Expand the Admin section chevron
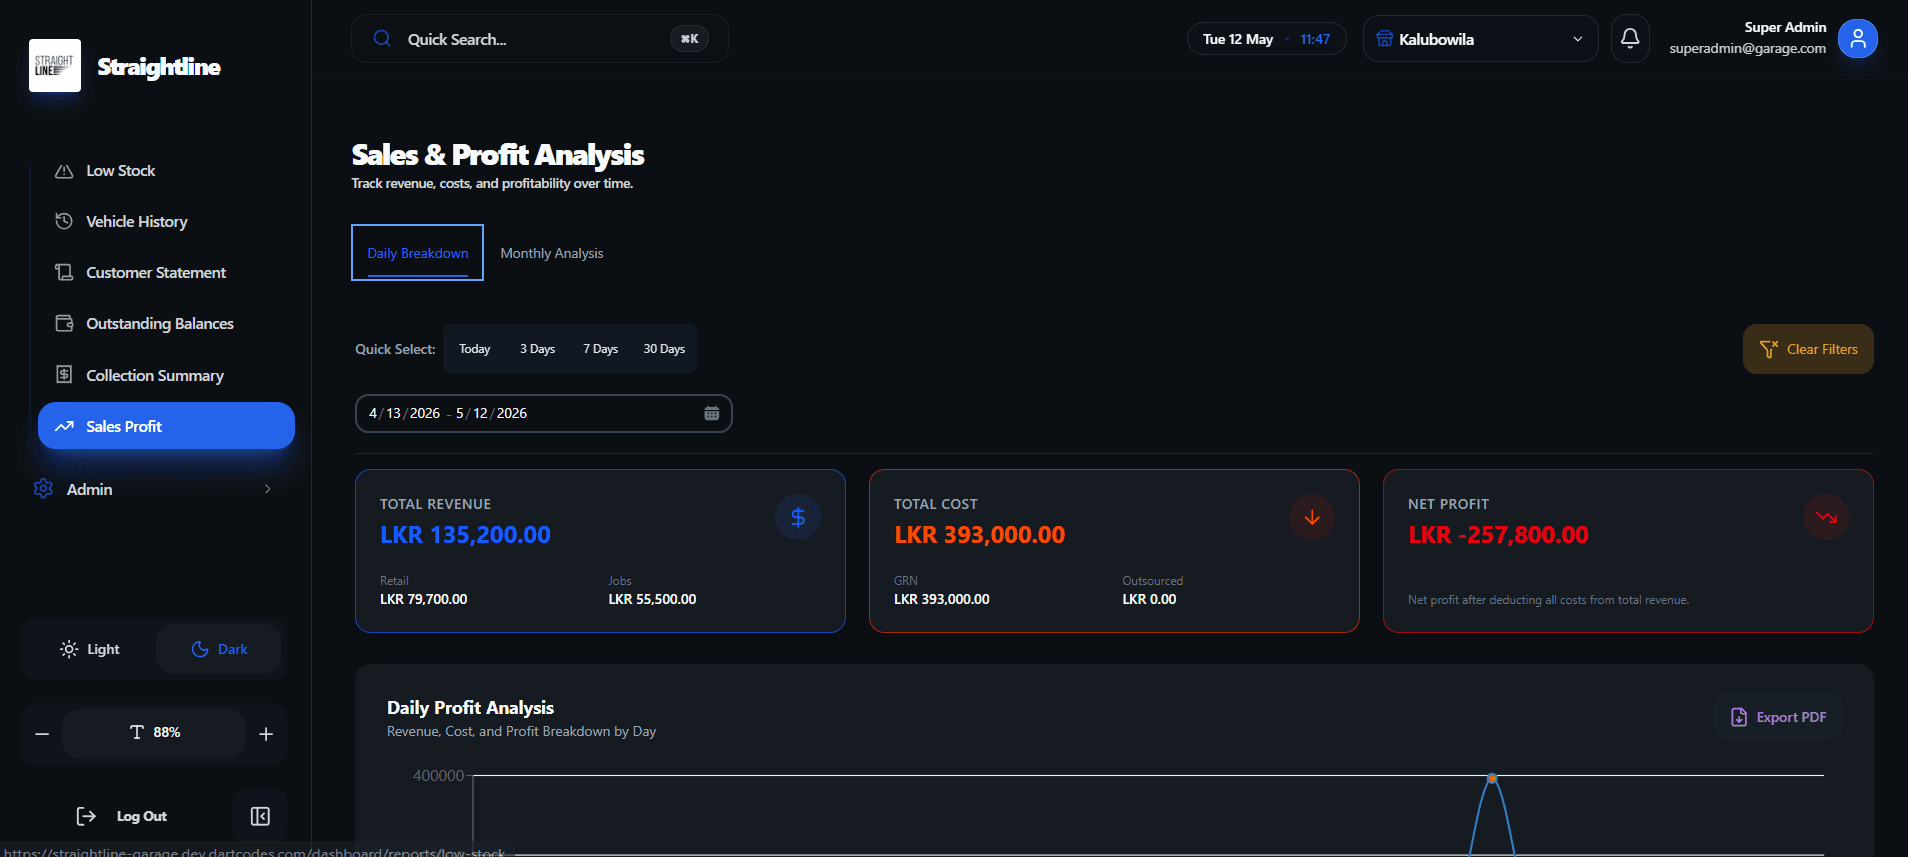Image resolution: width=1908 pixels, height=857 pixels. (x=267, y=489)
